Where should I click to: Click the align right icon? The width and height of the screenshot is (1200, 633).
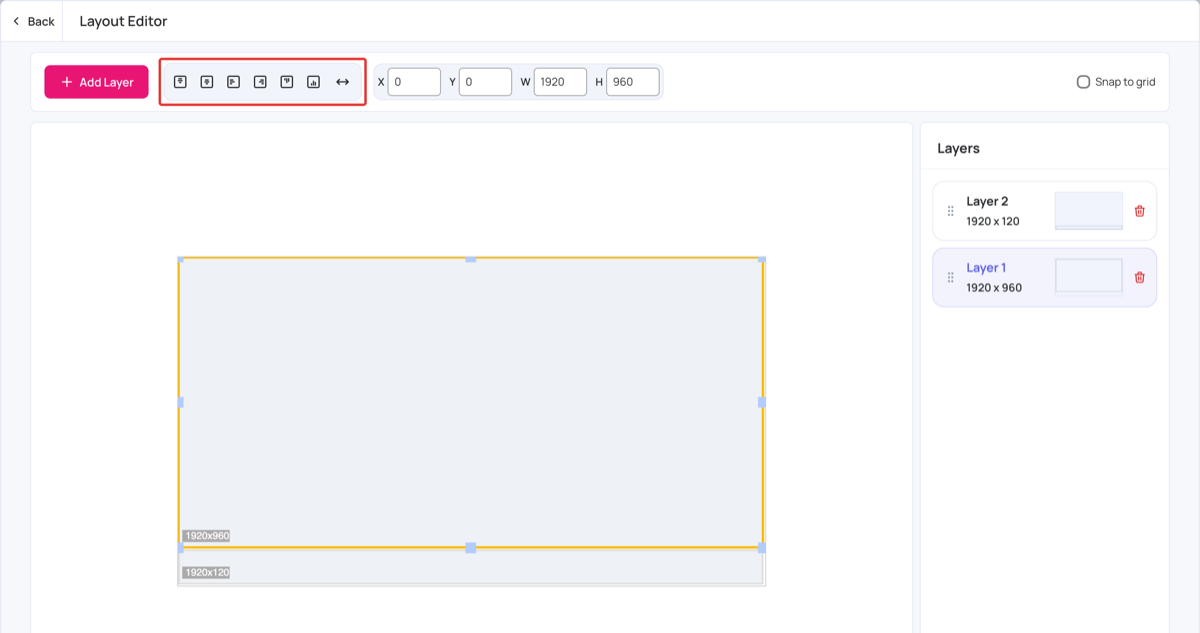(x=260, y=82)
